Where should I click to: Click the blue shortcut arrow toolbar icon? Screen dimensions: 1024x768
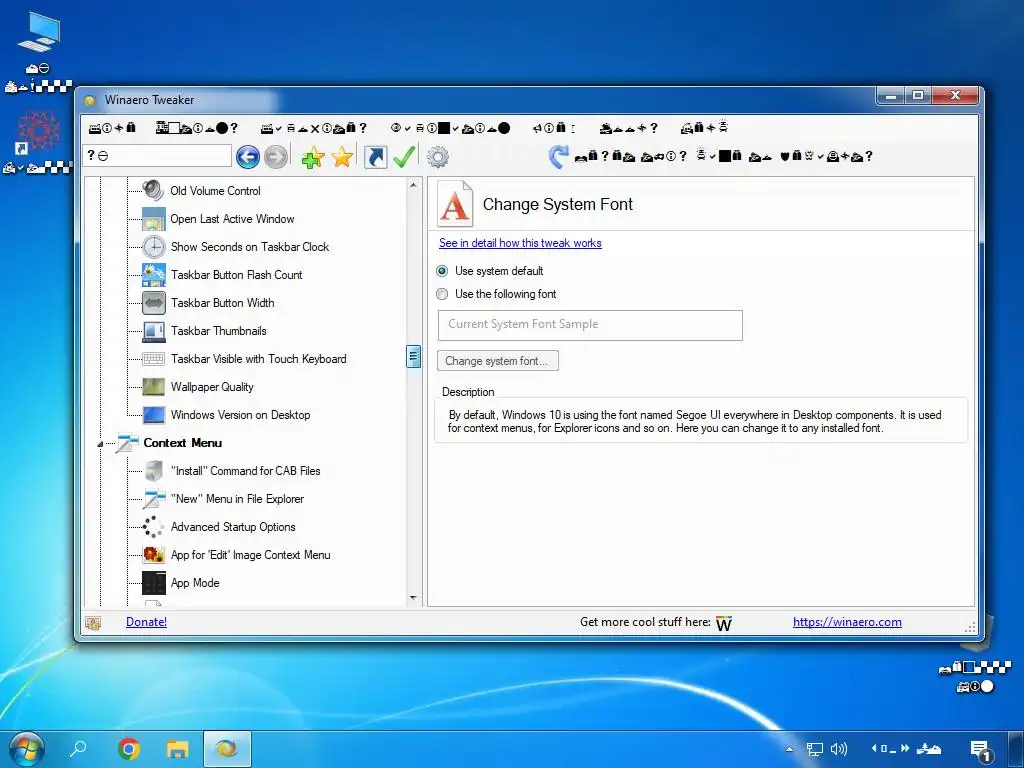[375, 157]
